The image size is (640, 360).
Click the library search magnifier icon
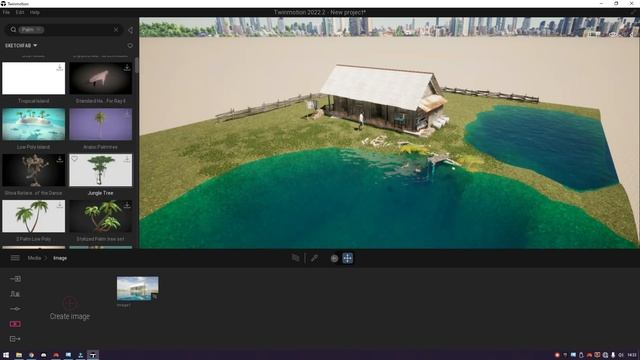13,30
